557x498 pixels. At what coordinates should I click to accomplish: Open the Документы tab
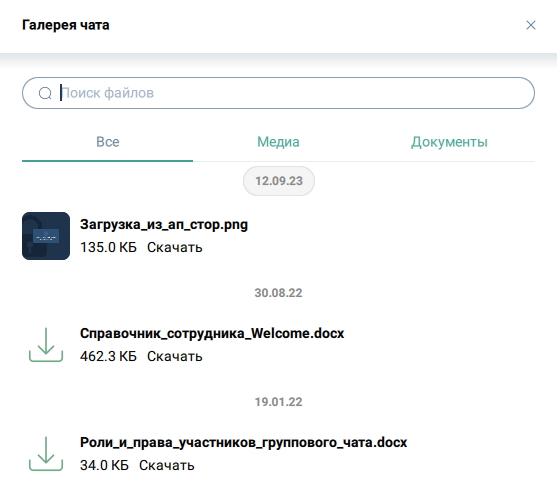449,142
